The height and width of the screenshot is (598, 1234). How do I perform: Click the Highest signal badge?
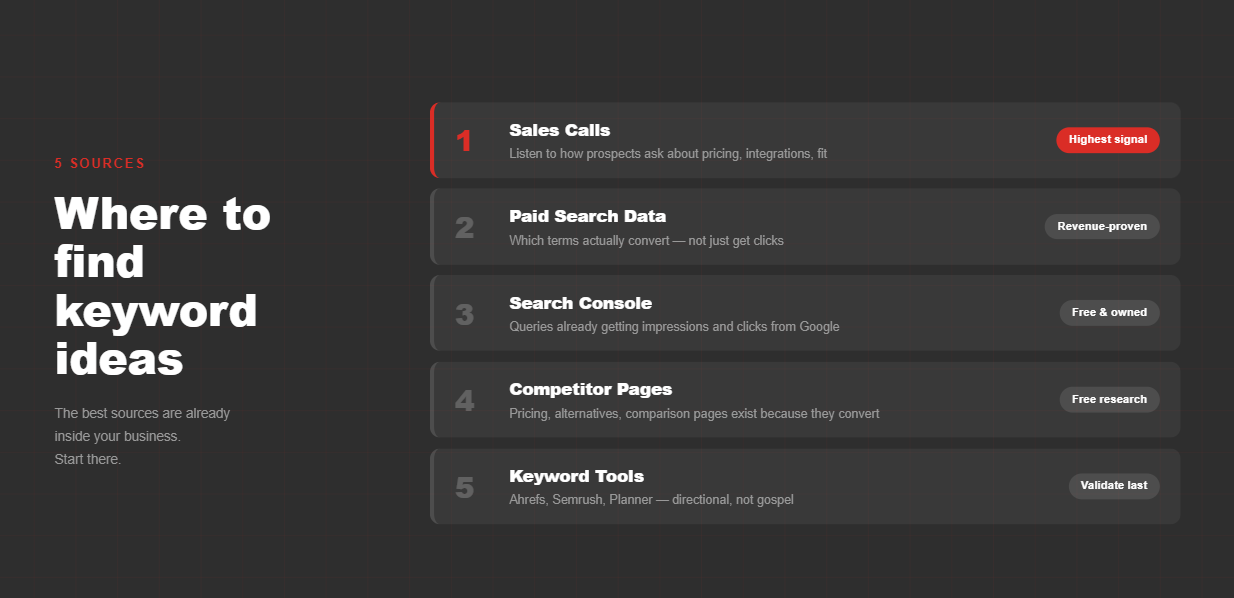coord(1107,140)
